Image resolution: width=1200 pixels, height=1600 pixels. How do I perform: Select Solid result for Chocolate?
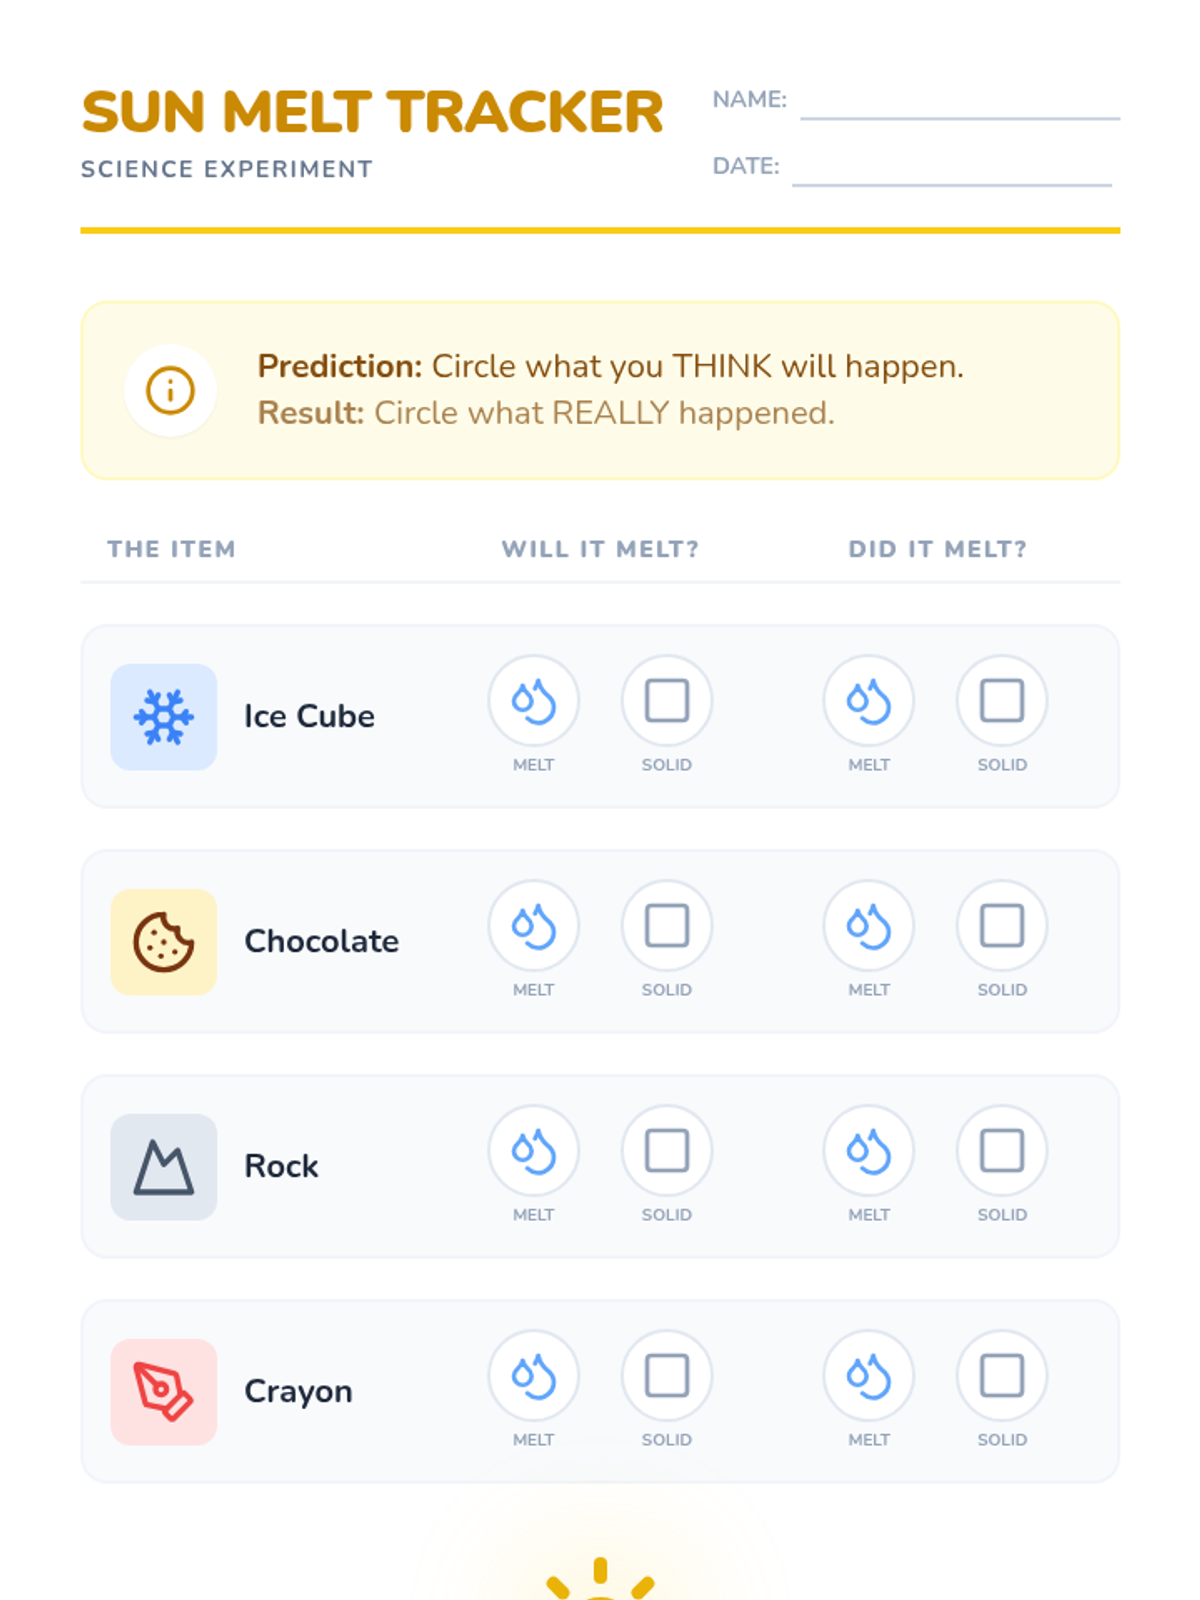[1002, 926]
